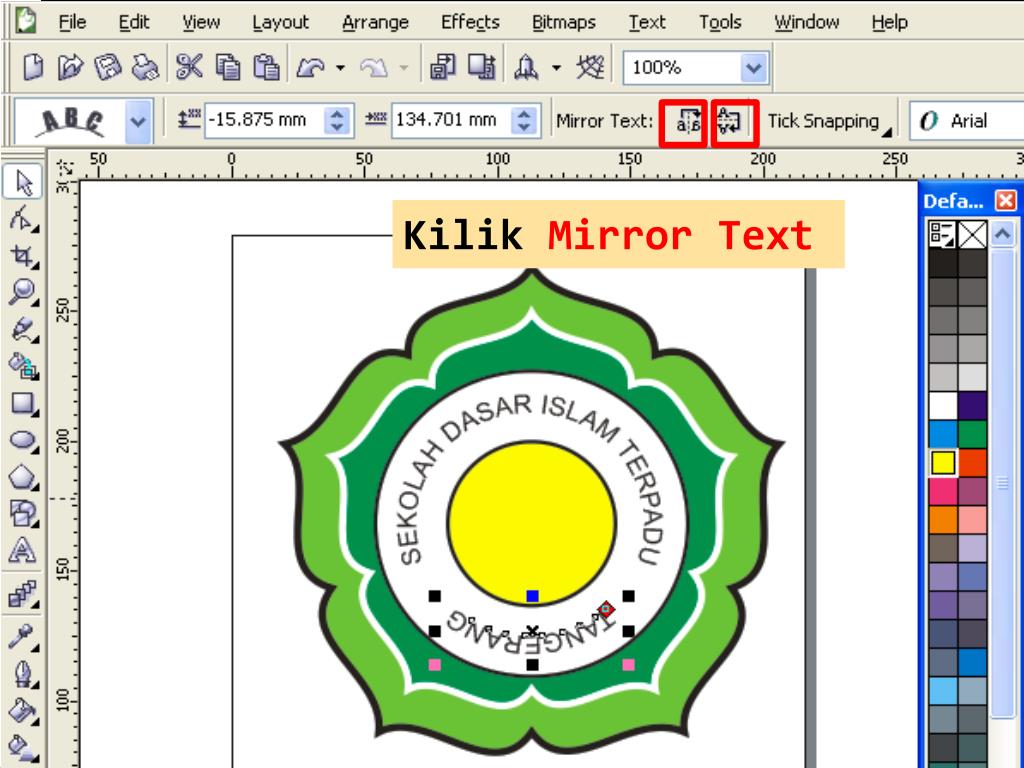Open the Window menu
The image size is (1024, 768).
pyautogui.click(x=807, y=22)
